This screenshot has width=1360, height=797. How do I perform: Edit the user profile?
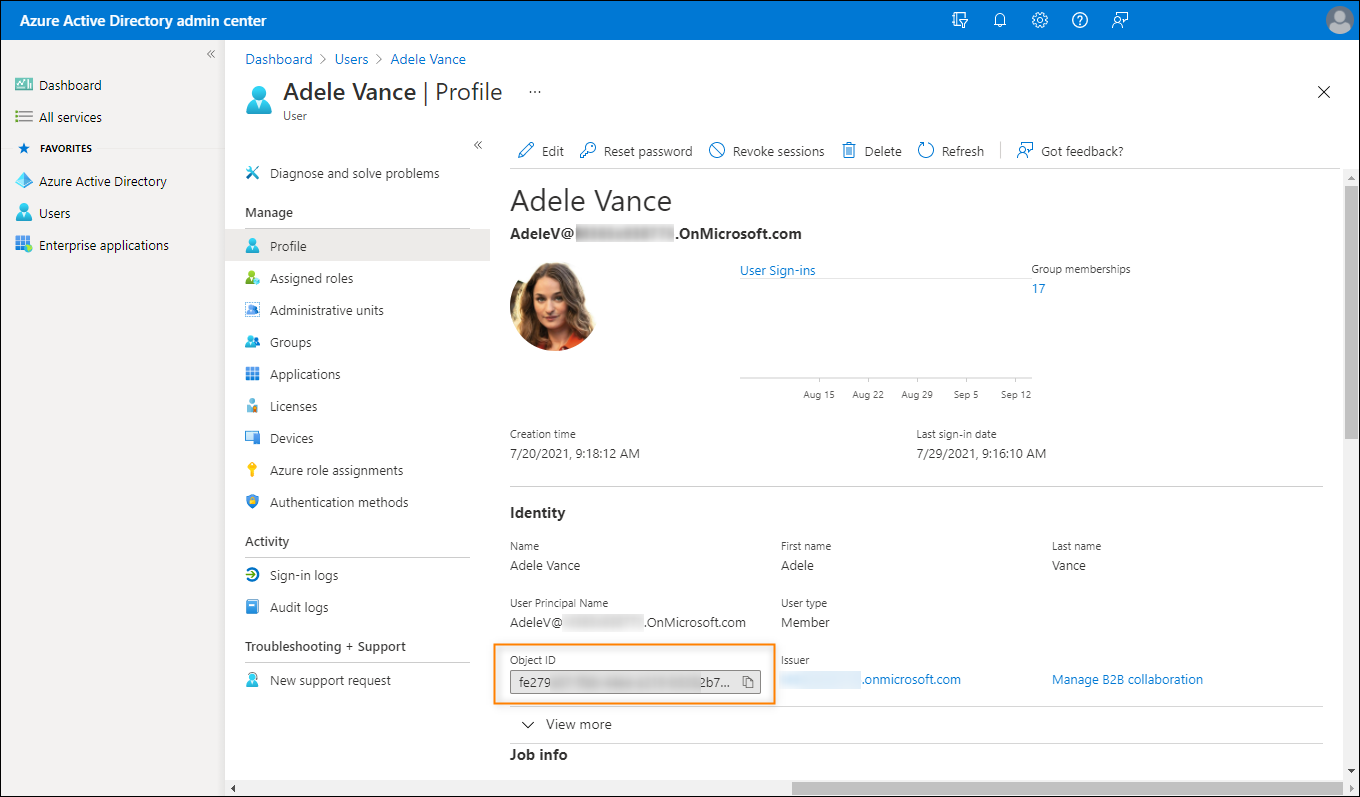pyautogui.click(x=541, y=151)
